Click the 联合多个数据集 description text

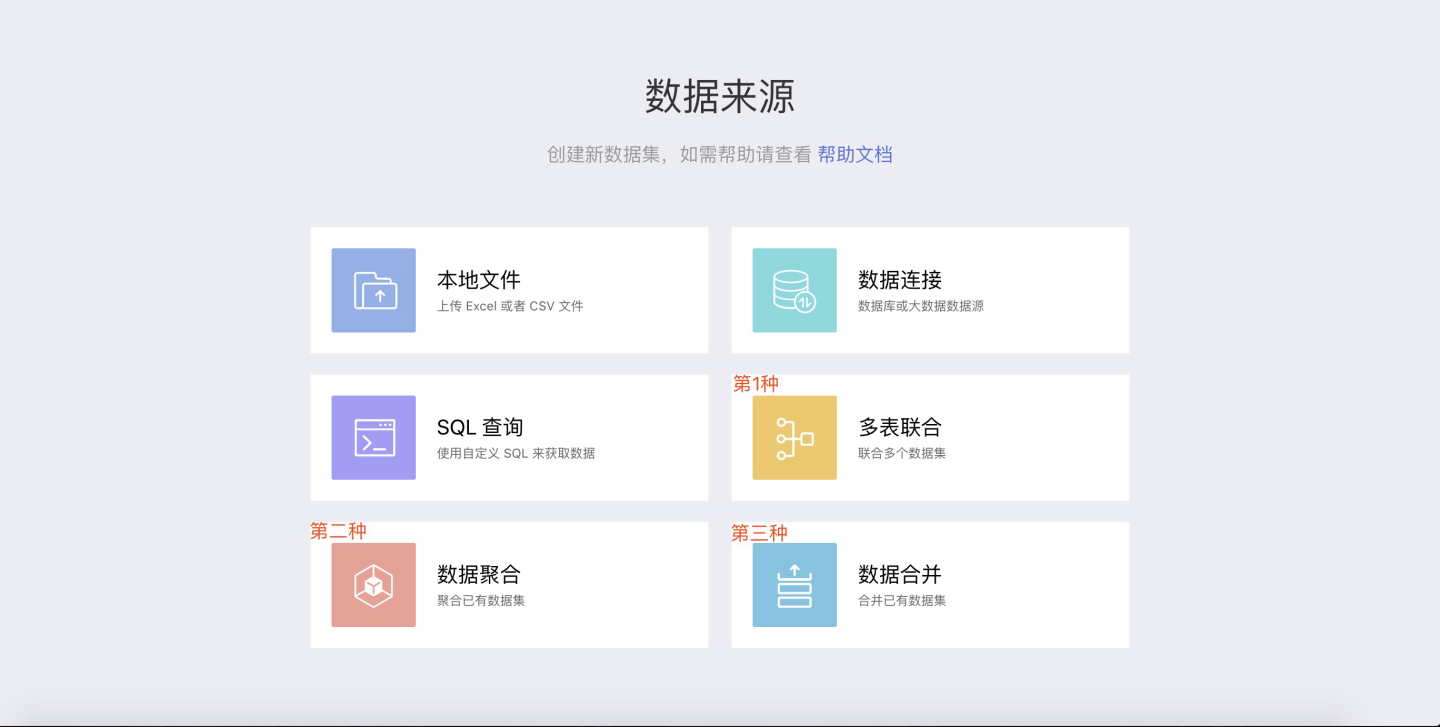pos(901,453)
